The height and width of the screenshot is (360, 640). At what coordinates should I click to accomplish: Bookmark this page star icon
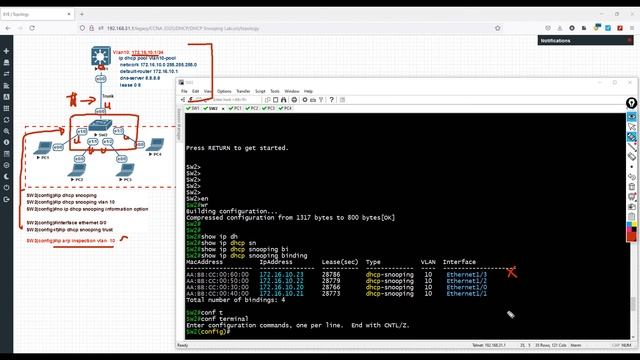click(x=497, y=28)
